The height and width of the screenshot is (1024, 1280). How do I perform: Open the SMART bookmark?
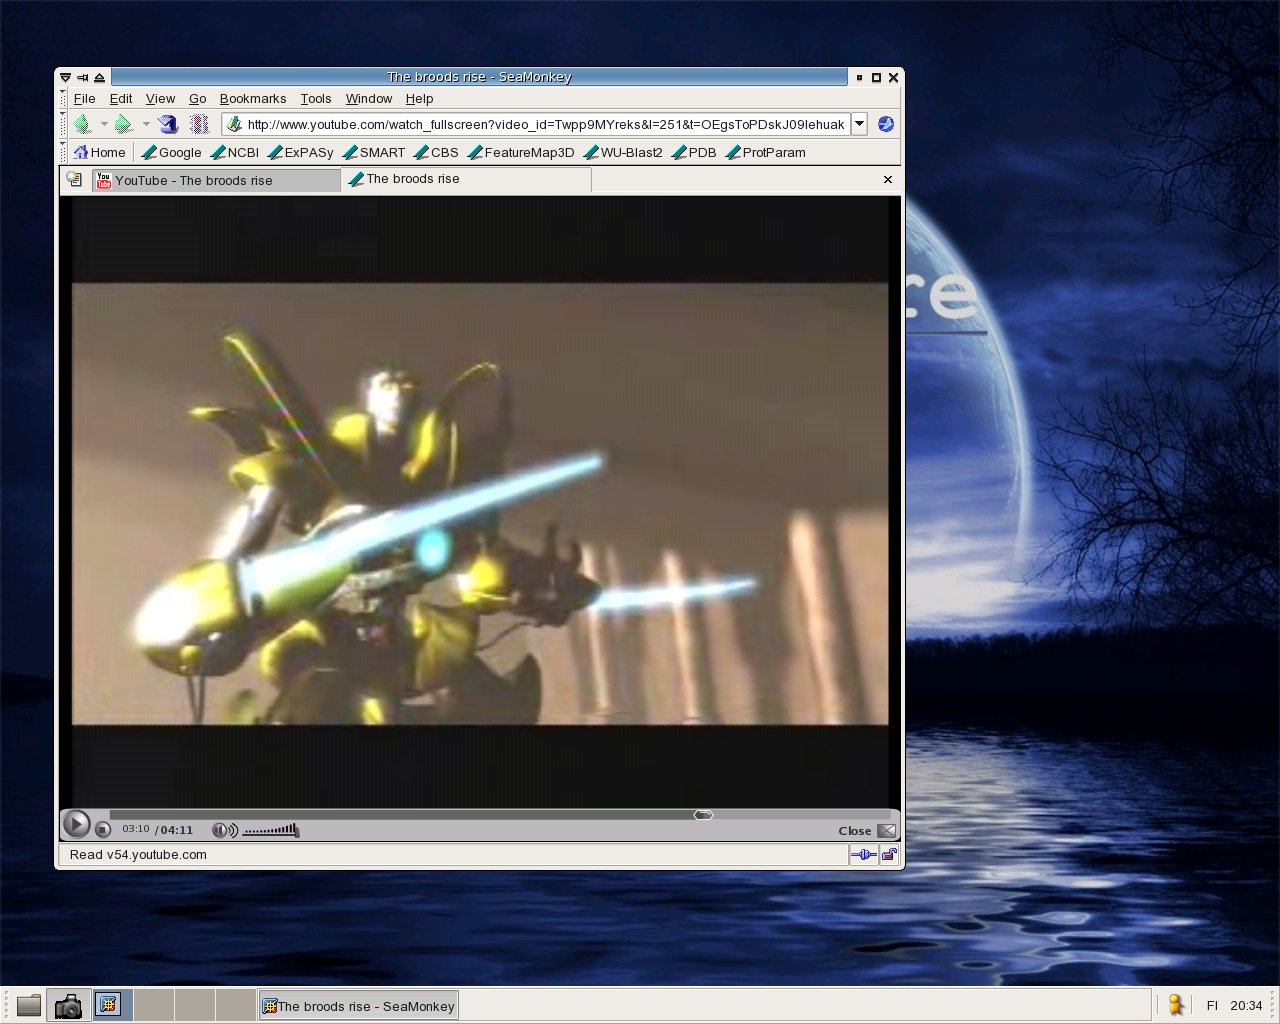pos(374,152)
